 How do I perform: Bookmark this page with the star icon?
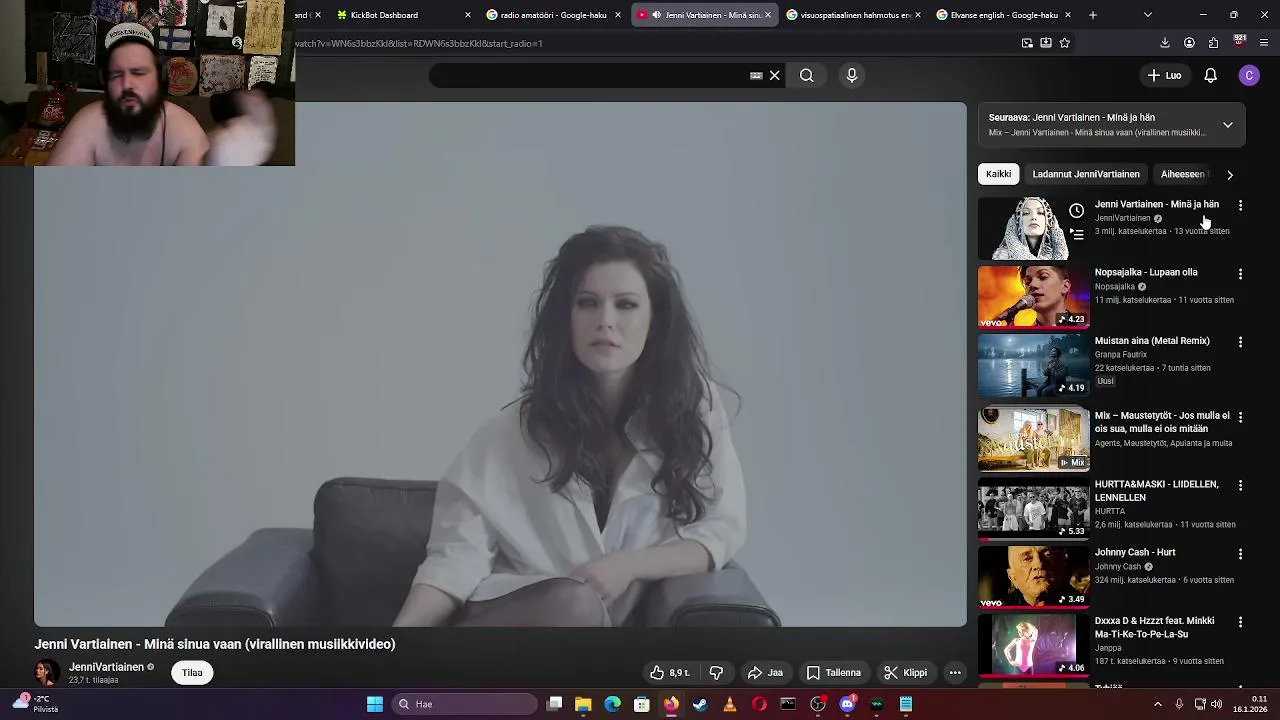[1065, 43]
